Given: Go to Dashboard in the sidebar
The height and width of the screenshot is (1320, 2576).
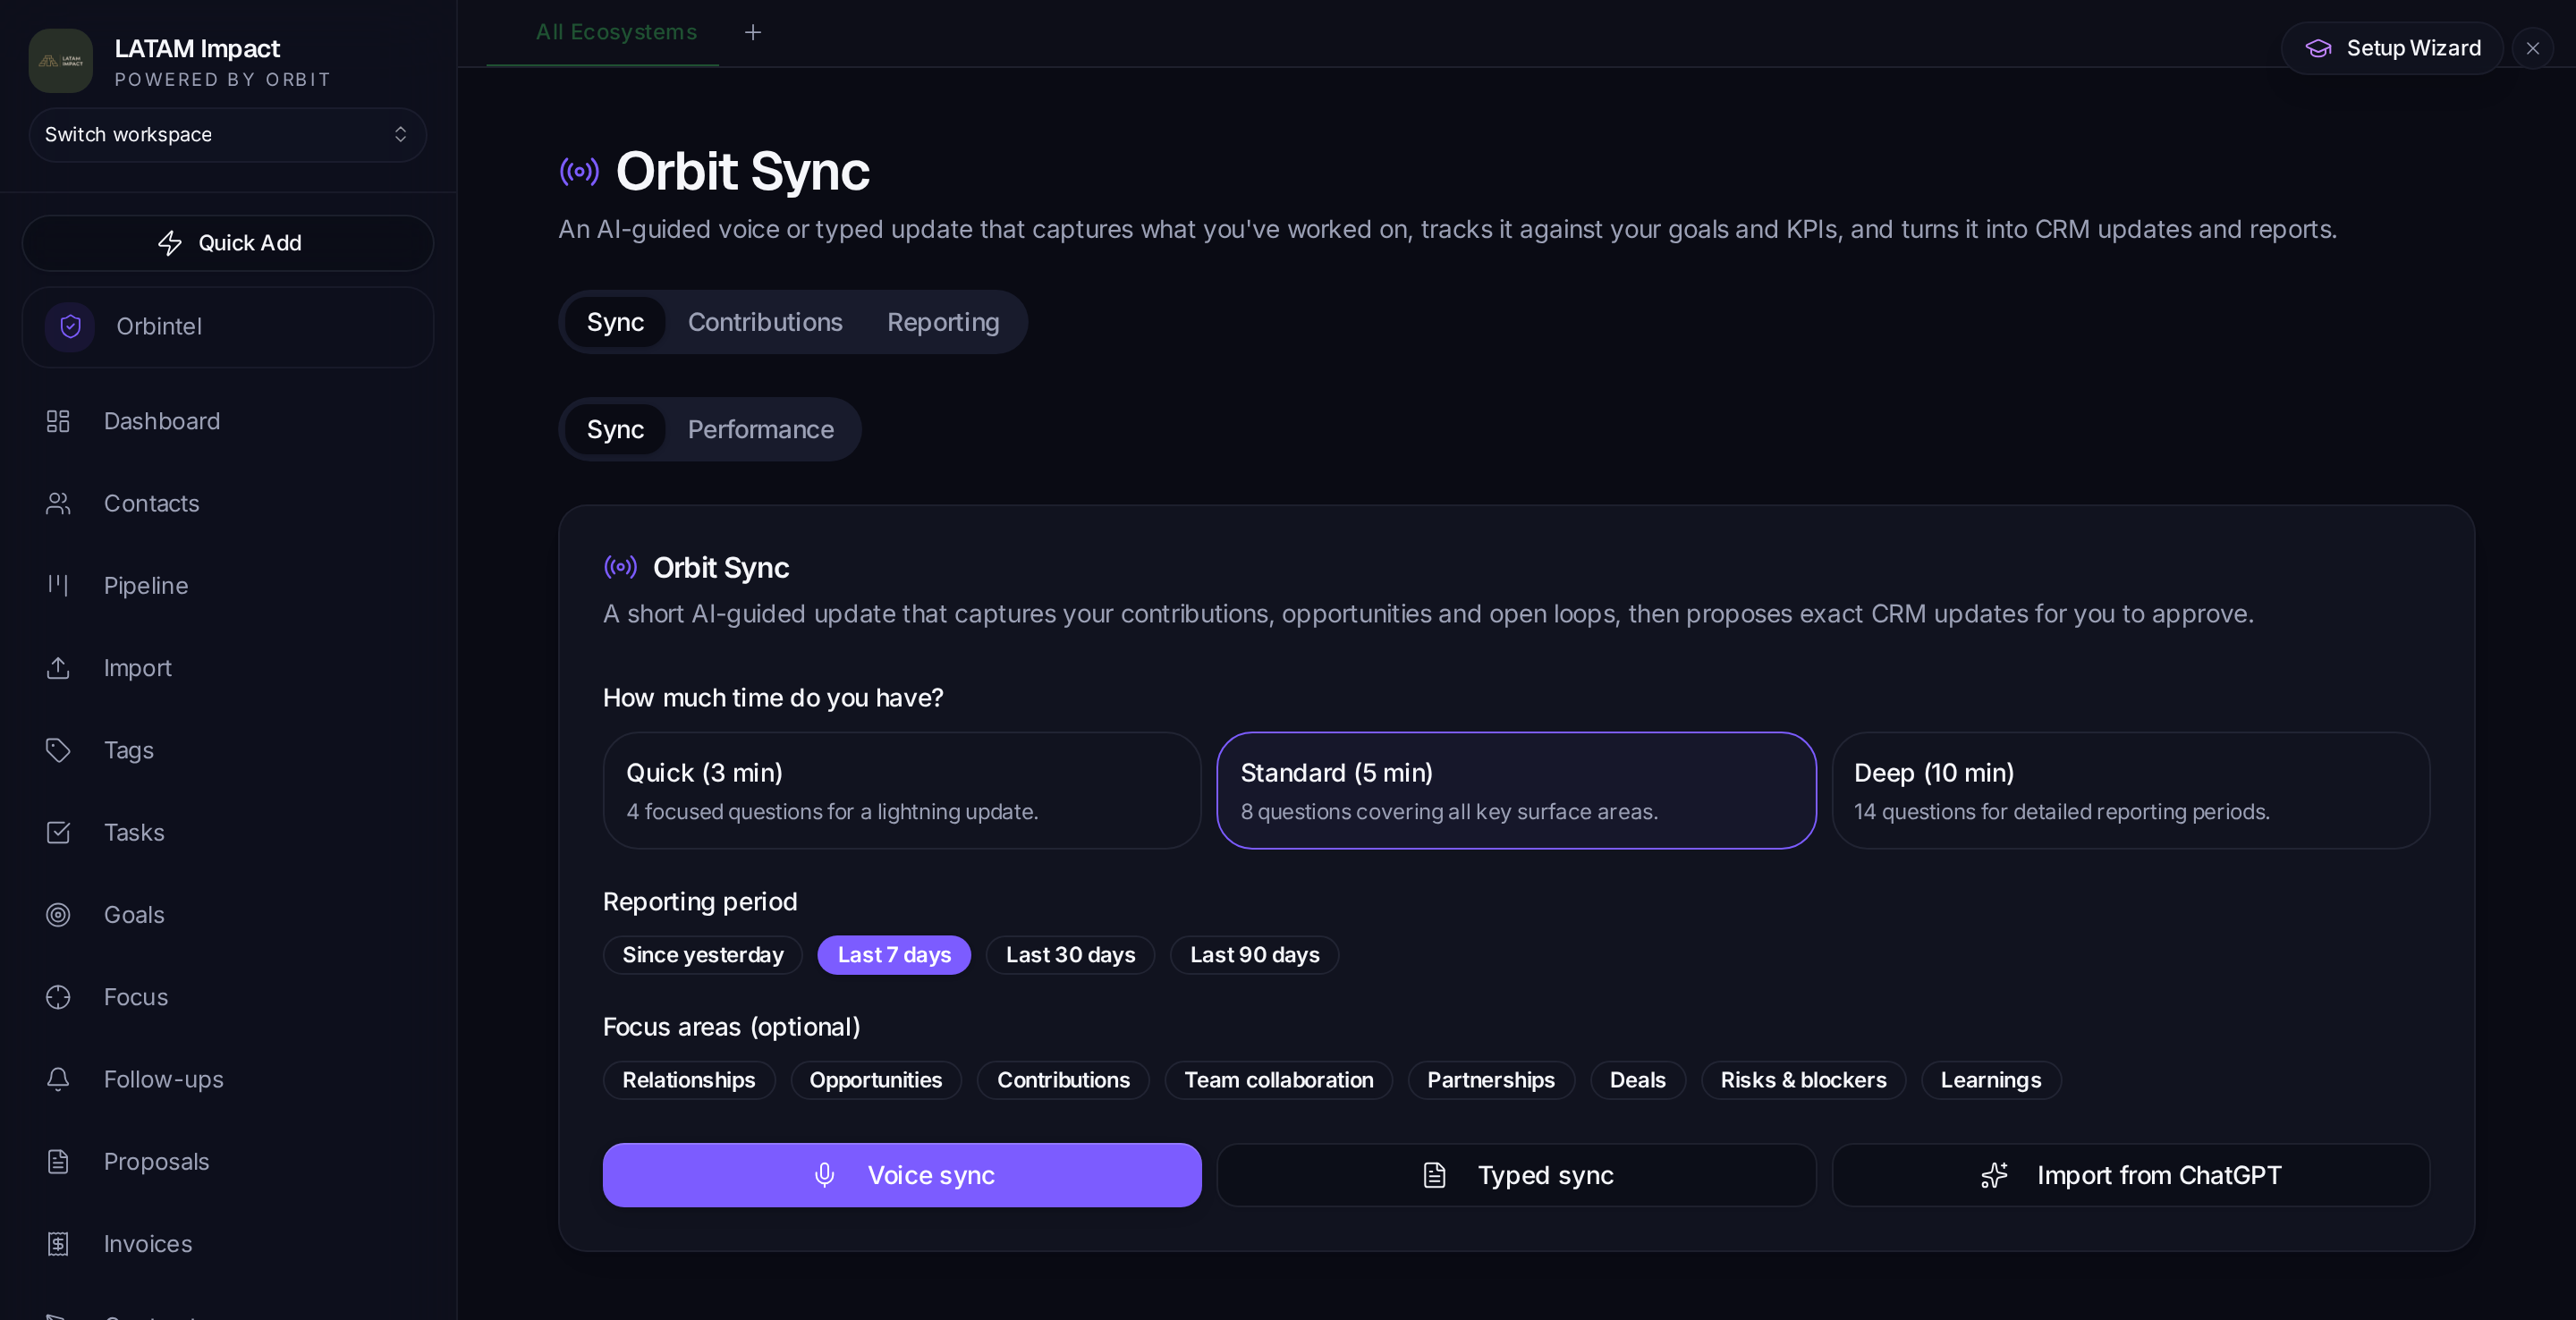Looking at the screenshot, I should (x=227, y=421).
